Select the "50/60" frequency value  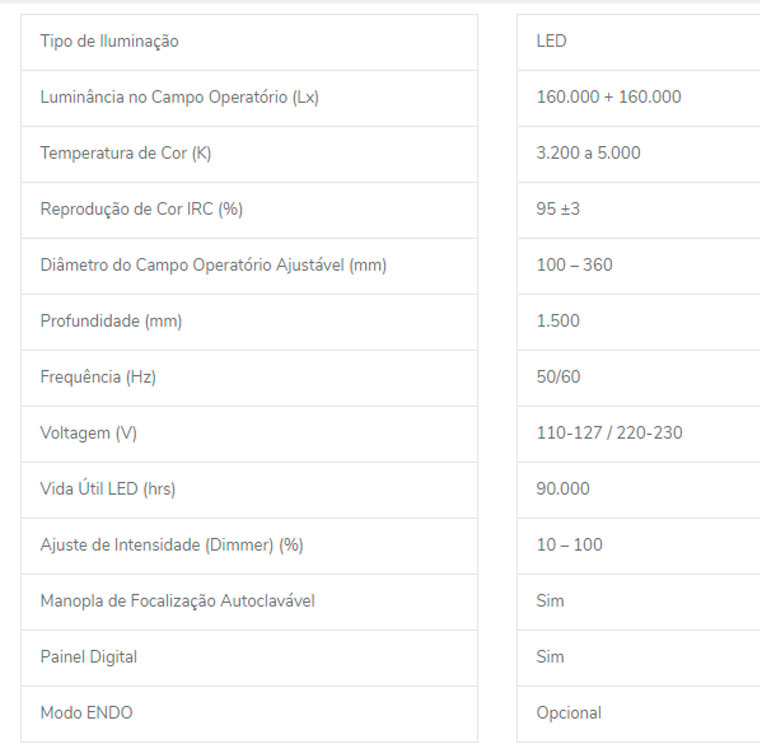click(x=558, y=378)
